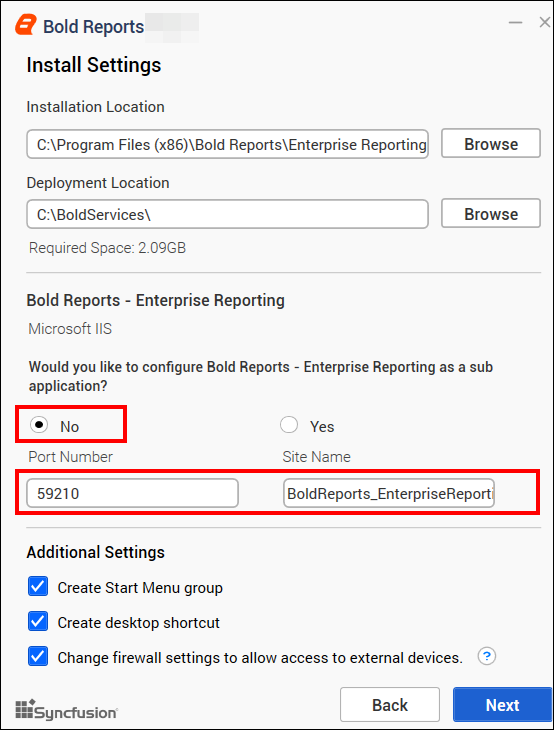554x730 pixels.
Task: Browse for Deployment Location folder
Action: 491,214
